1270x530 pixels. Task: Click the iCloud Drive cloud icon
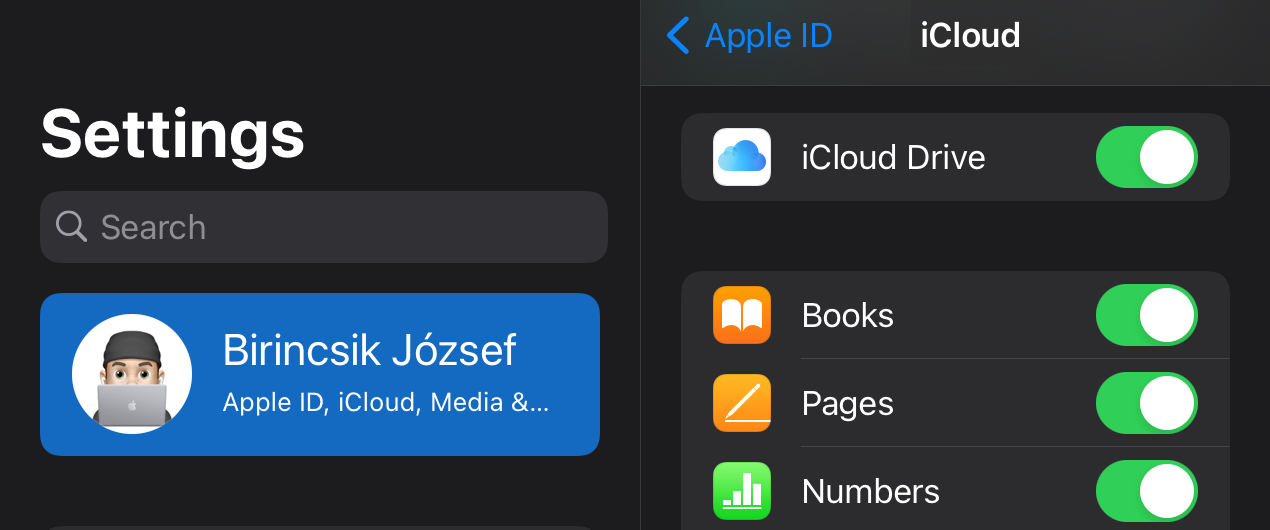click(741, 157)
